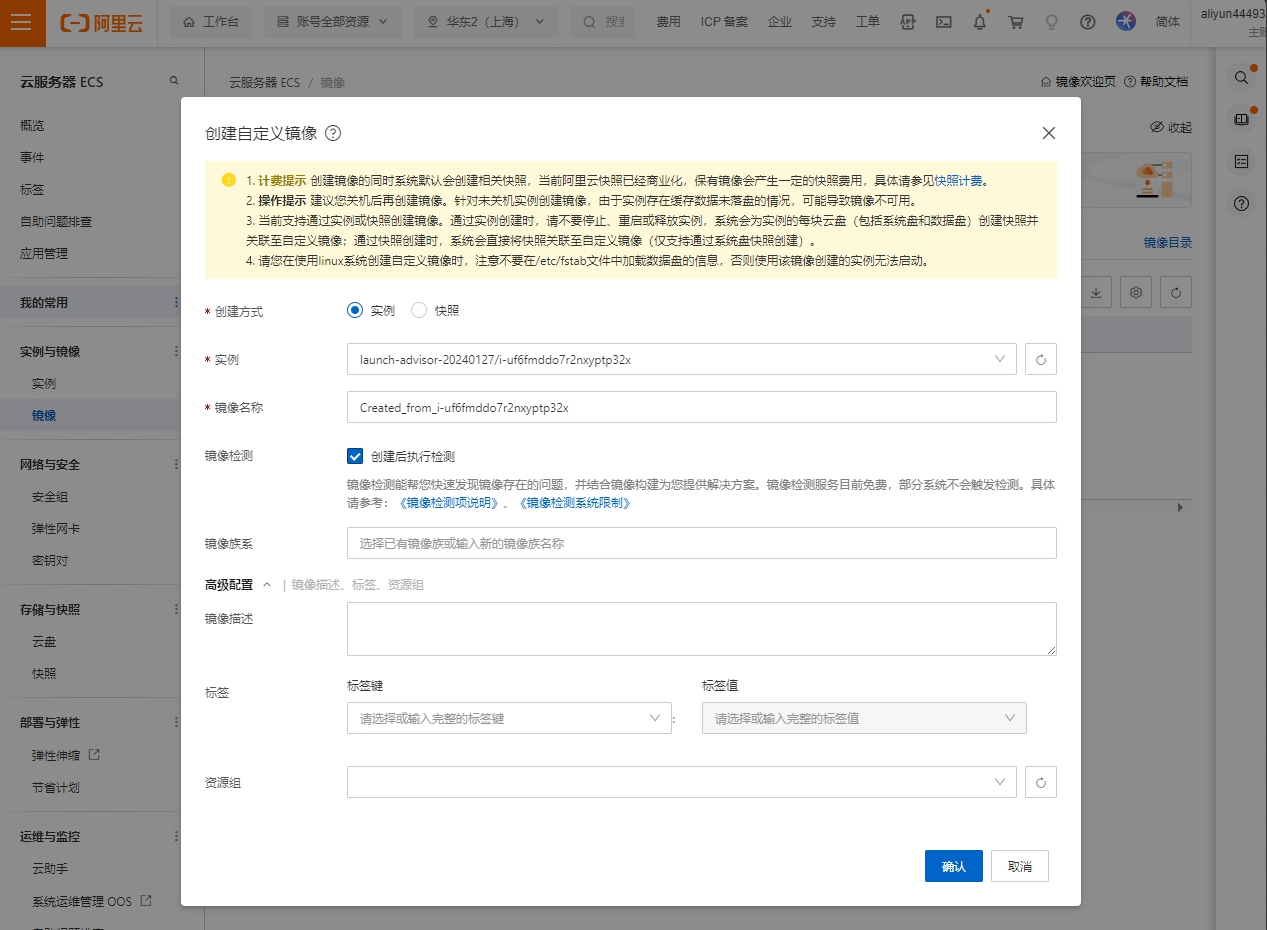
Task: Open the help icon beside 创建自定义镜像 title
Action: coord(334,133)
